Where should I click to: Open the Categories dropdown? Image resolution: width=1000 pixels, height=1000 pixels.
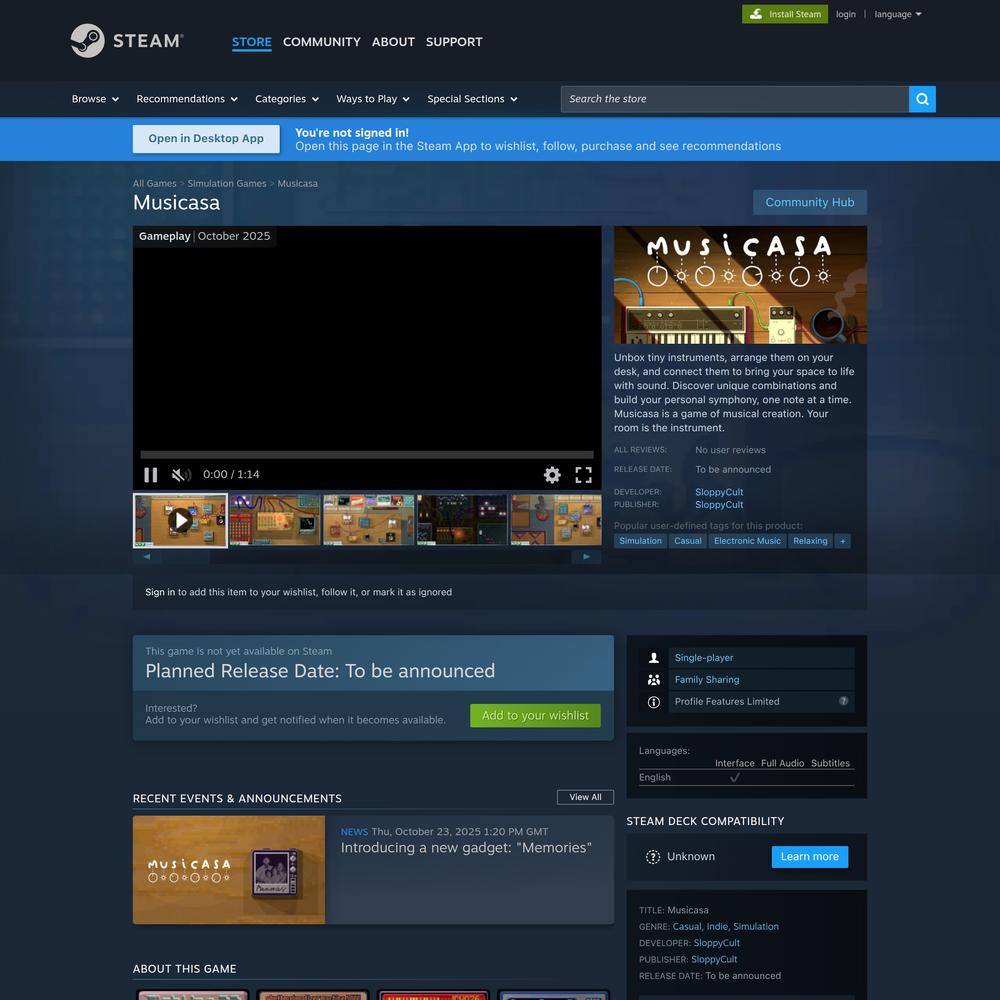coord(286,99)
